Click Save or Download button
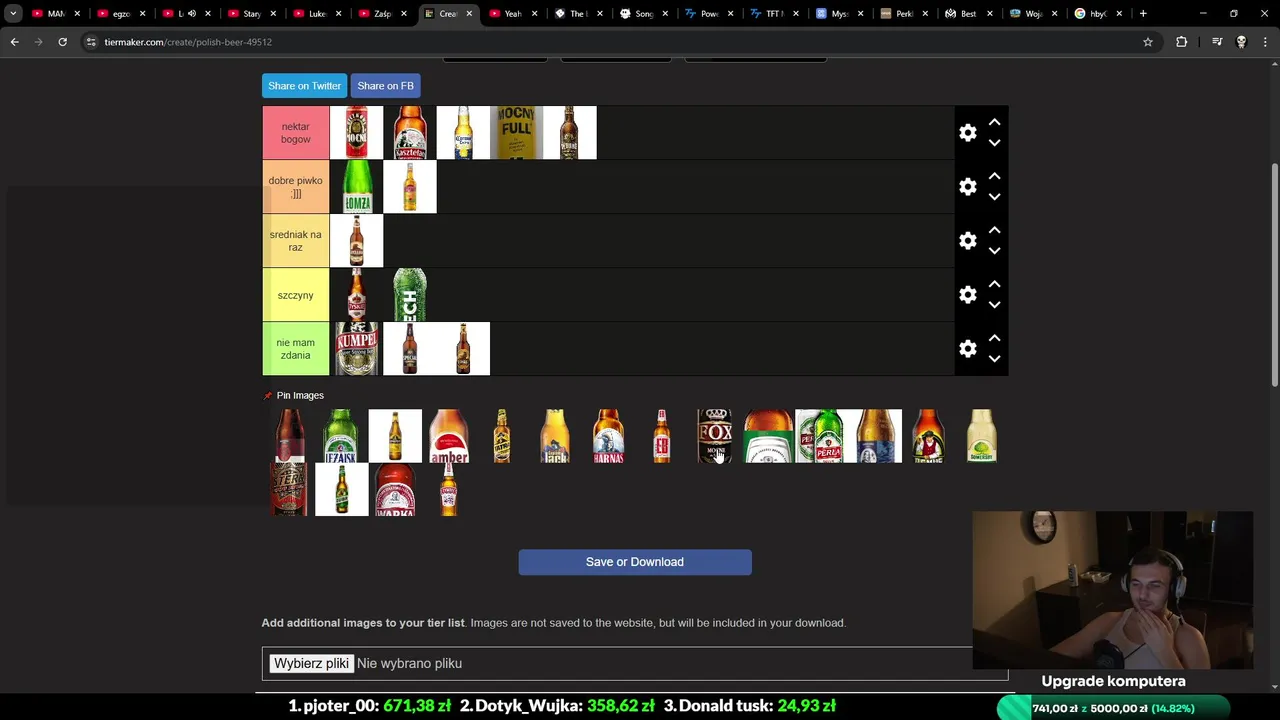 coord(635,562)
